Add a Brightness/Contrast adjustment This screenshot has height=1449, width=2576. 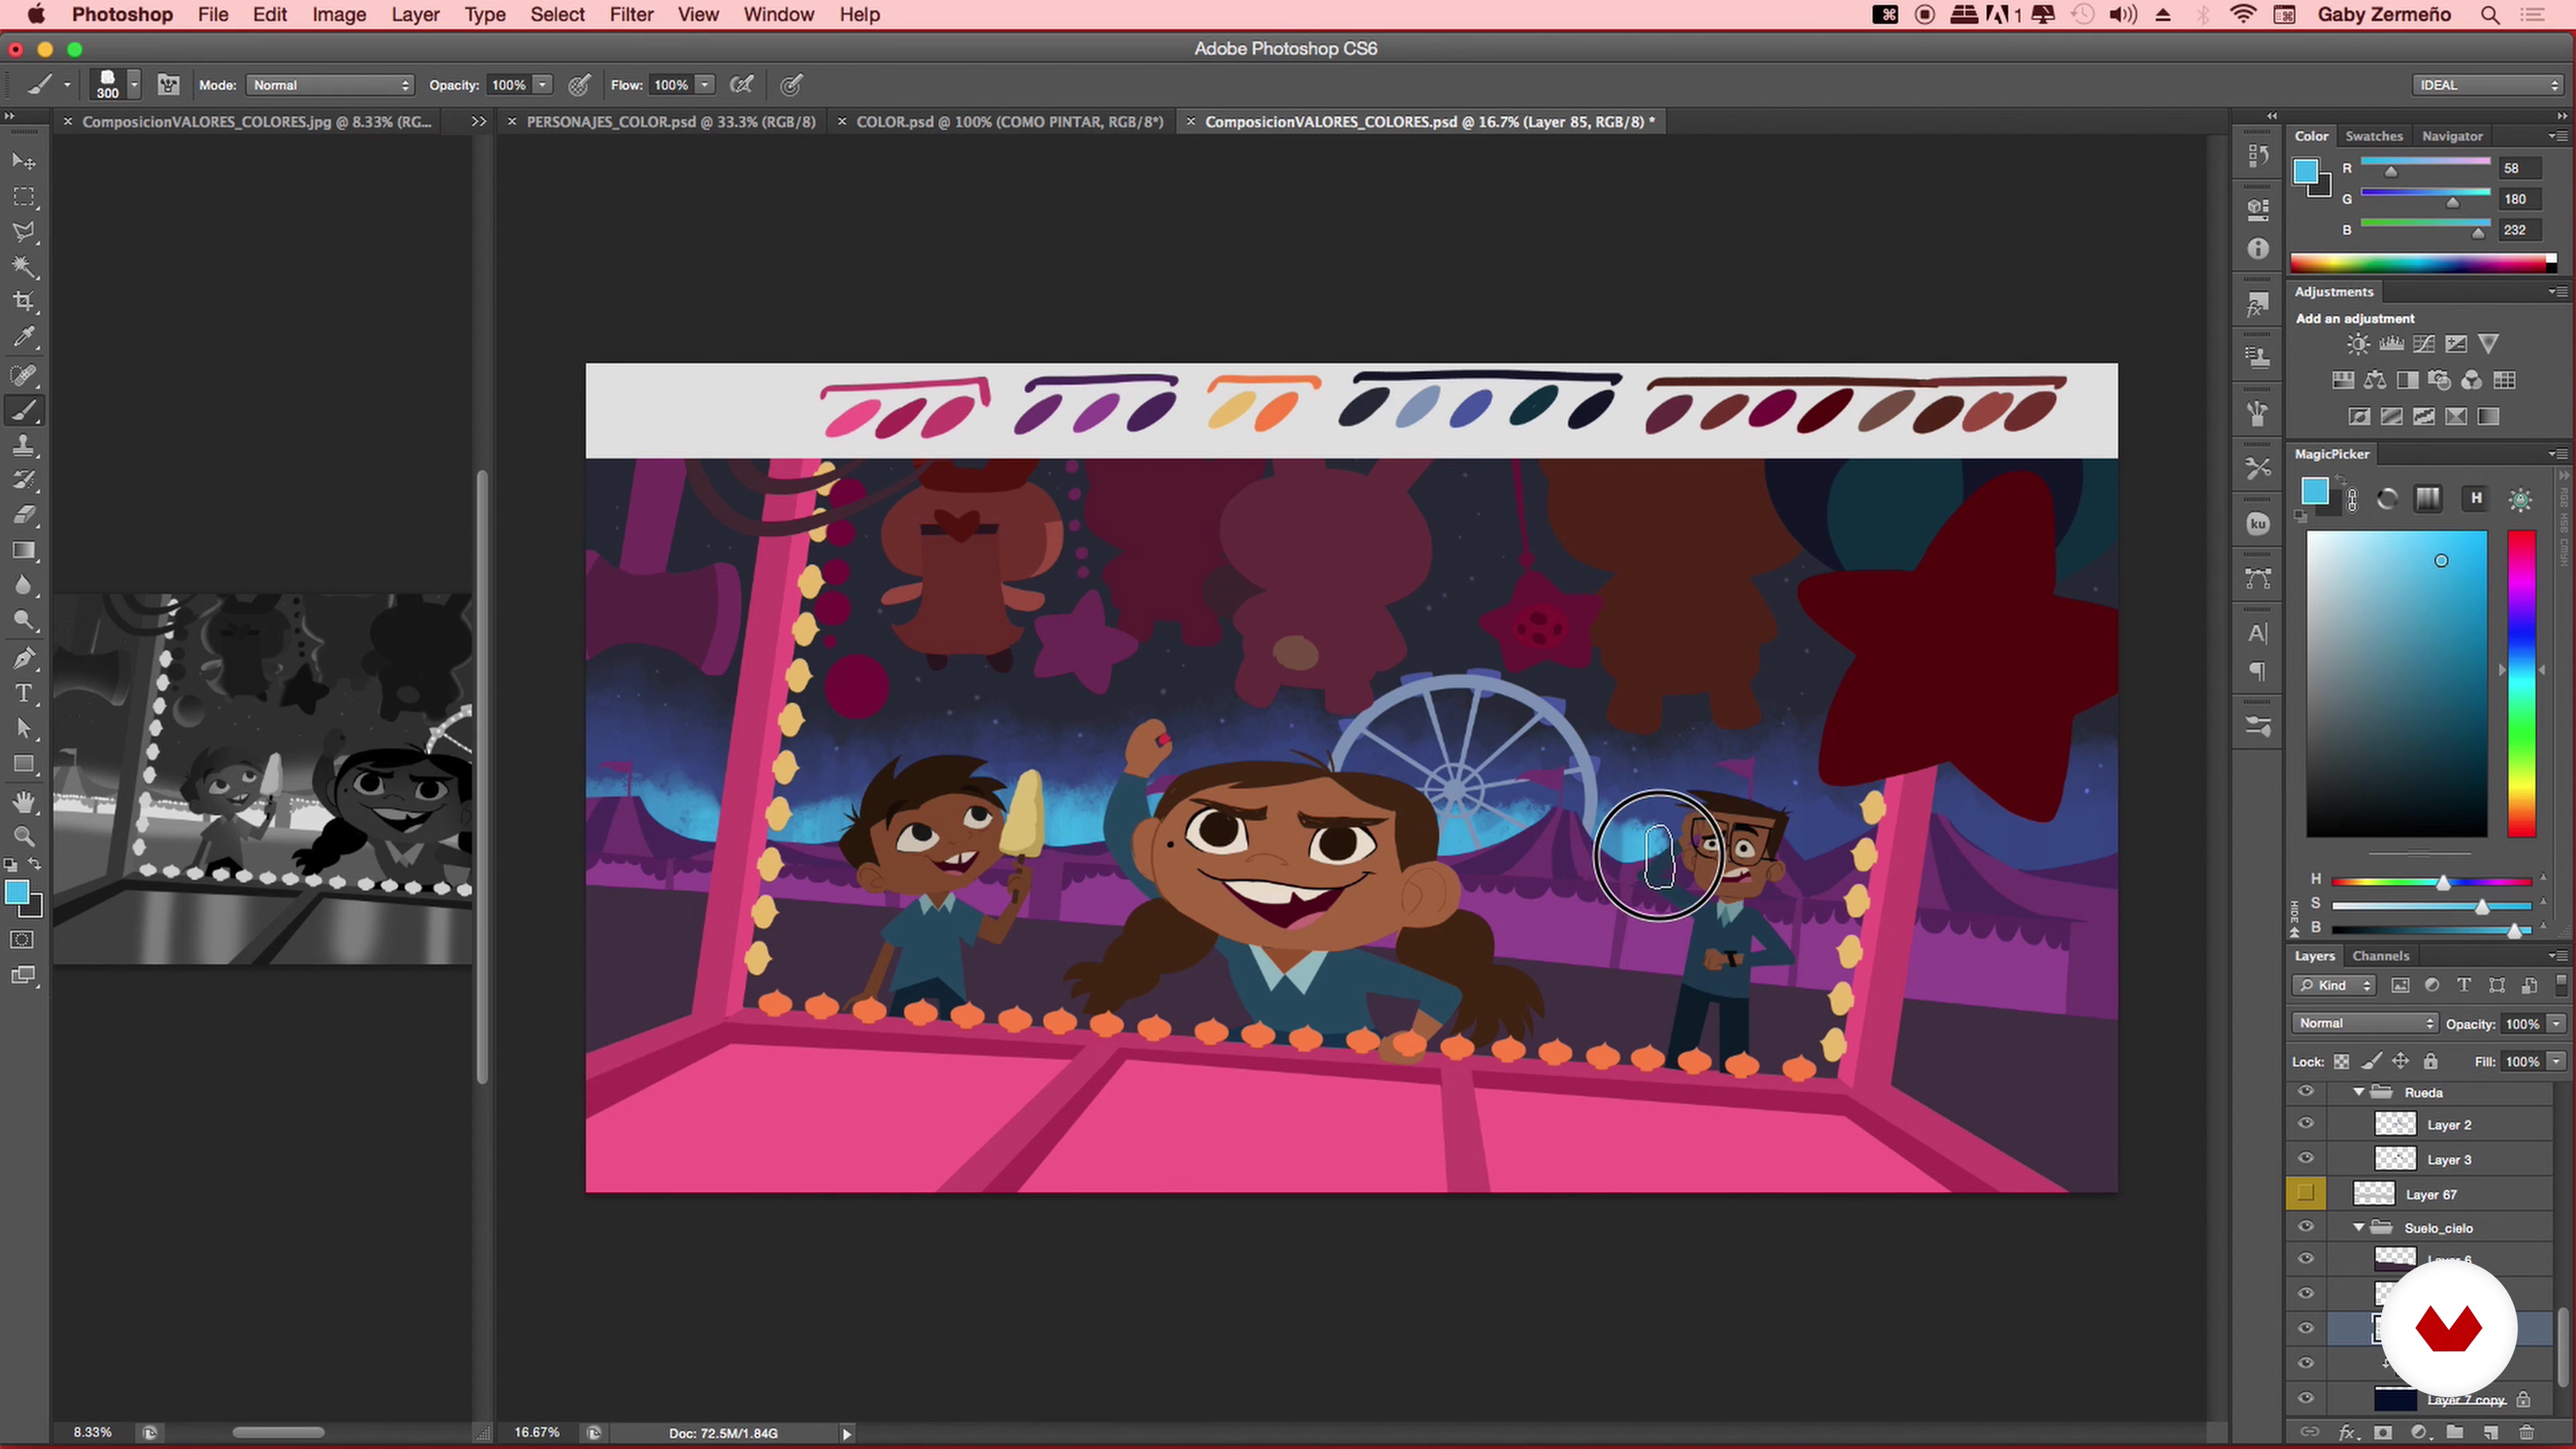tap(2358, 344)
